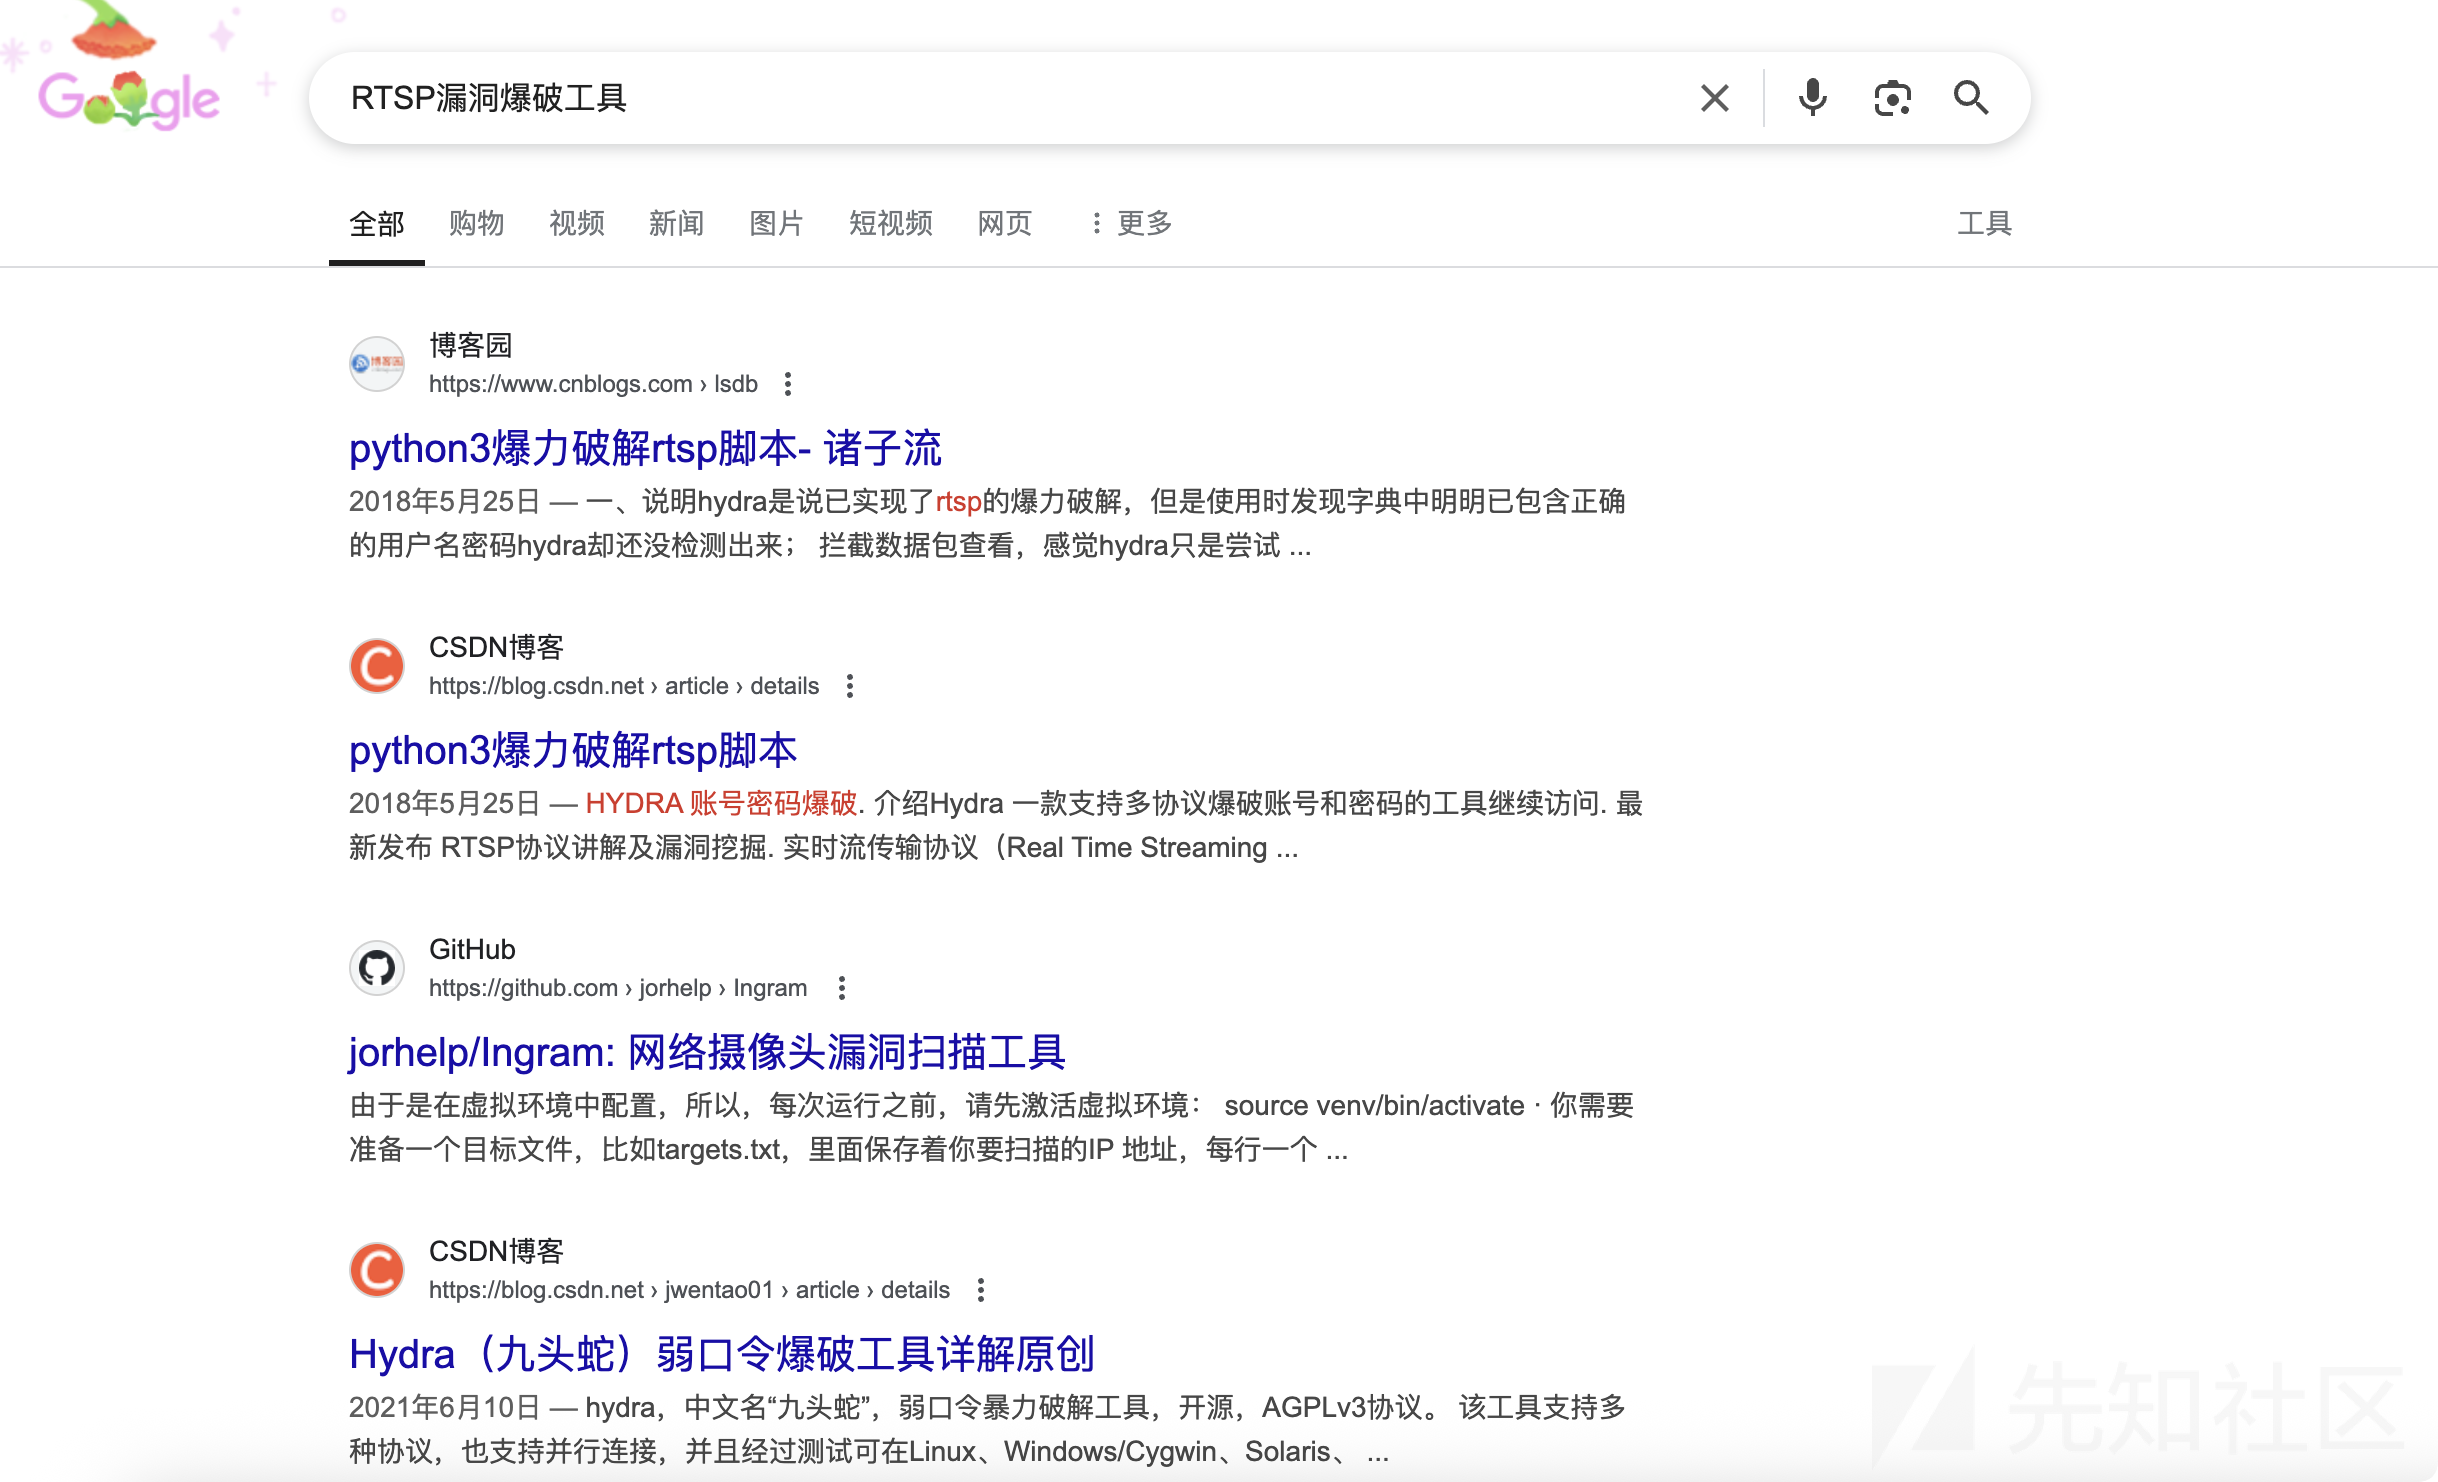The height and width of the screenshot is (1482, 2438).
Task: Open Google Lens image search icon
Action: 1892,98
